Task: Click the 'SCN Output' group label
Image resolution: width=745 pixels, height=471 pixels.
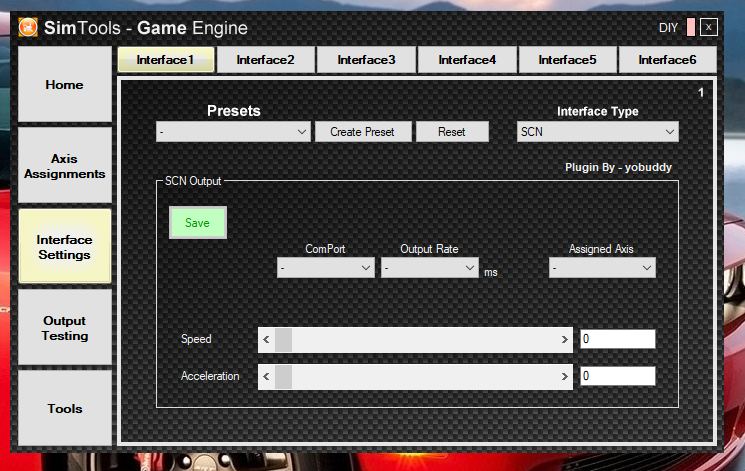Action: point(193,181)
